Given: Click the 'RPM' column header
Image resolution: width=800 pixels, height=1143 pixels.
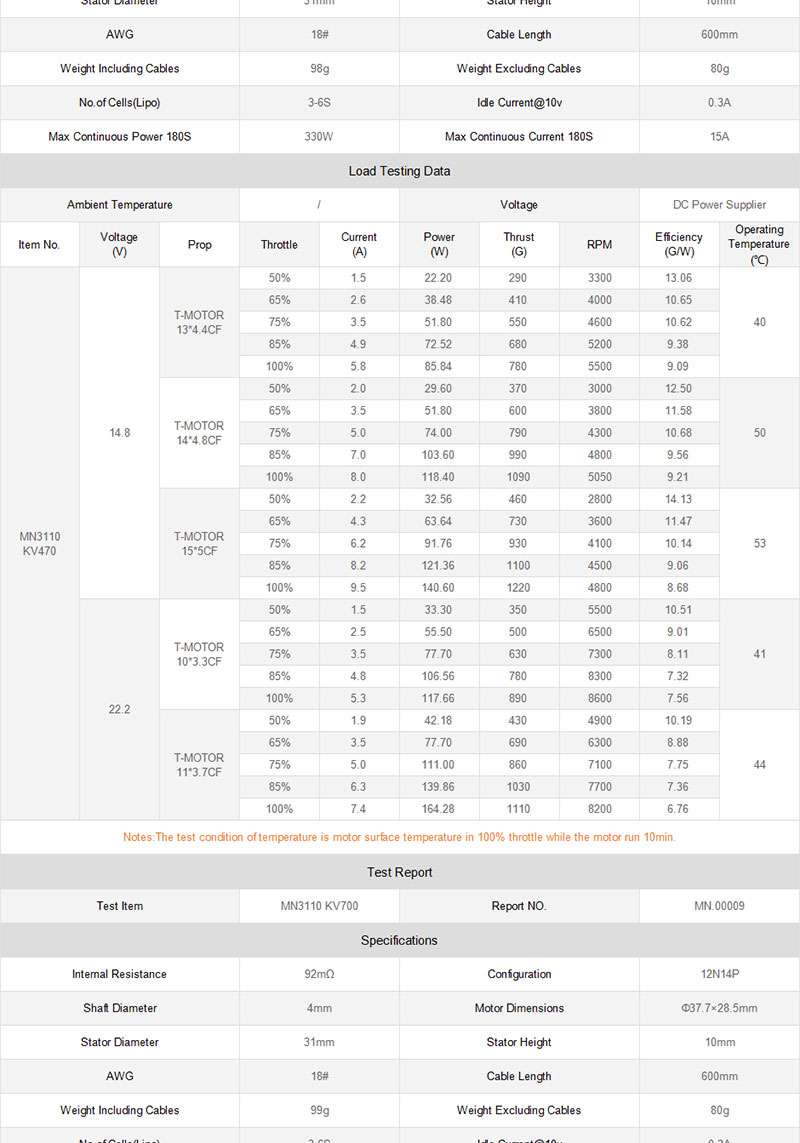Looking at the screenshot, I should 599,245.
